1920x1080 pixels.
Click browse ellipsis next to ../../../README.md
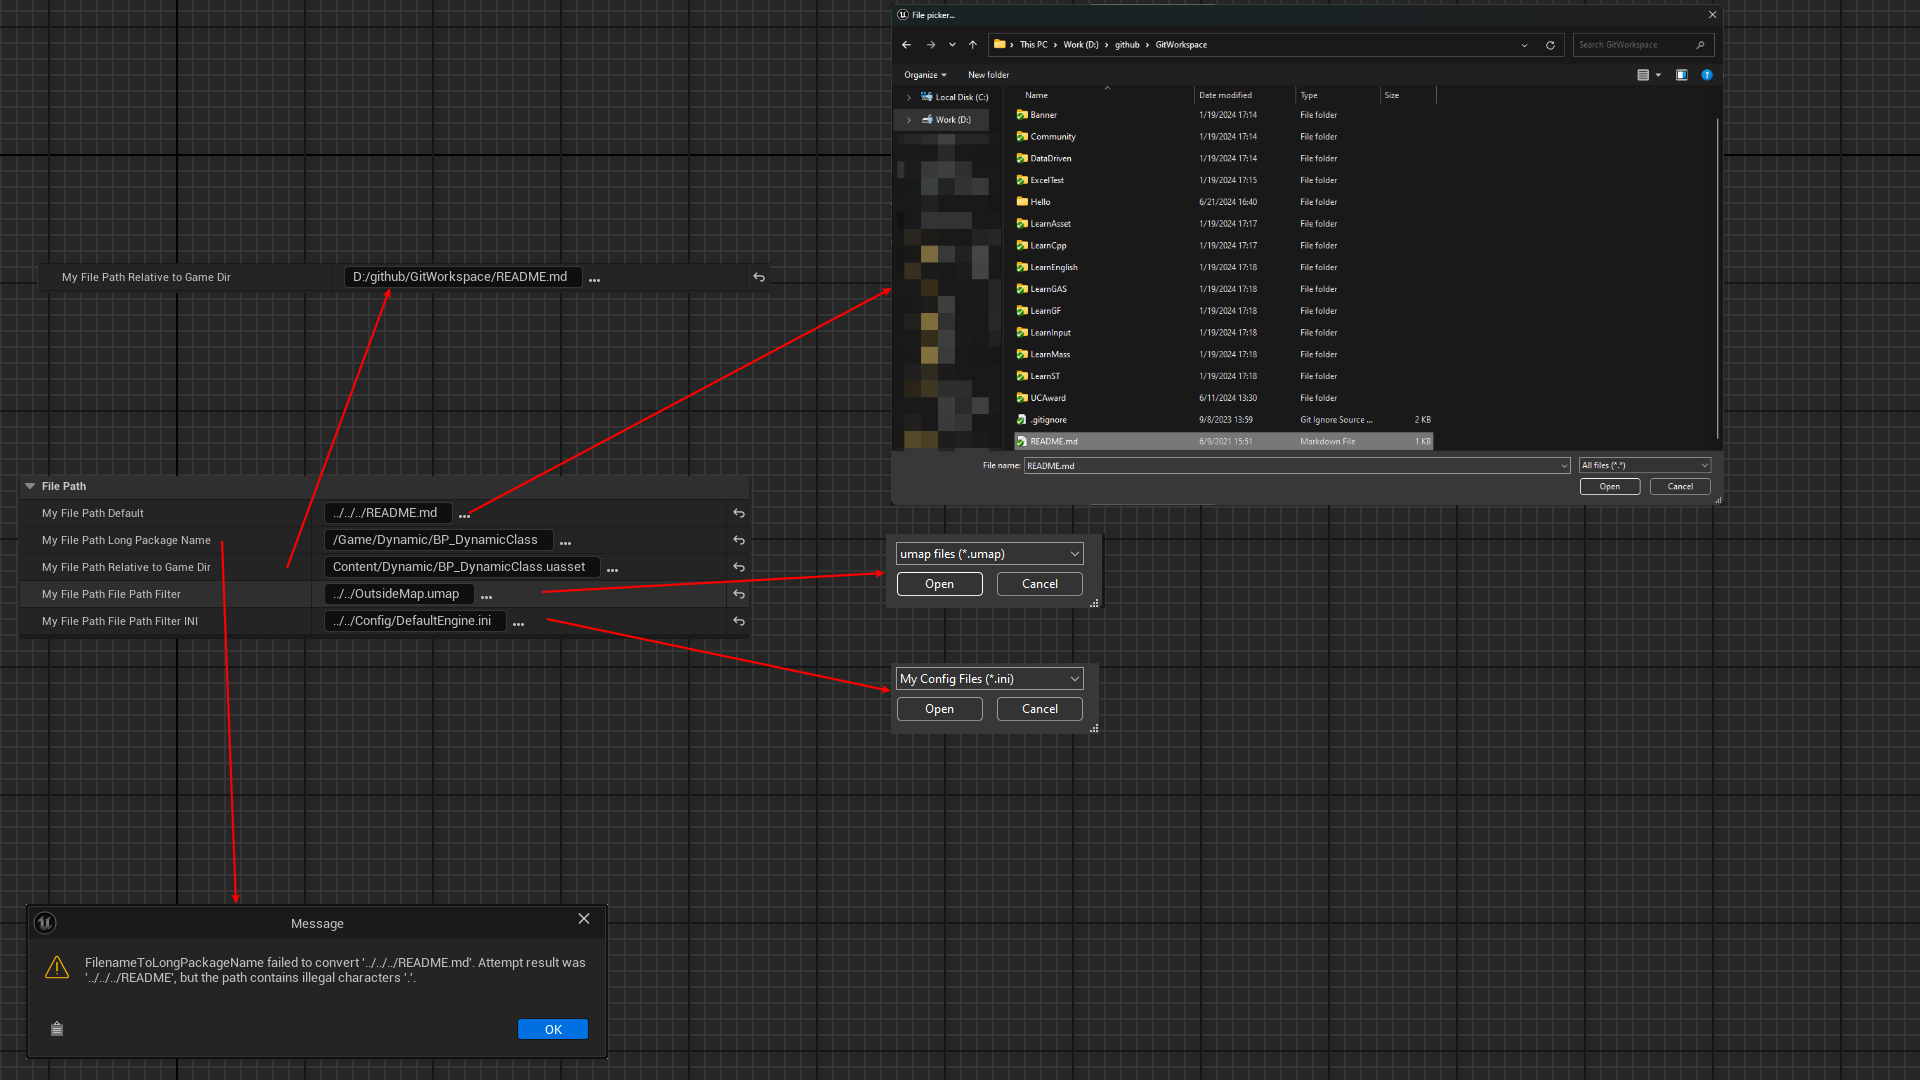click(x=464, y=515)
